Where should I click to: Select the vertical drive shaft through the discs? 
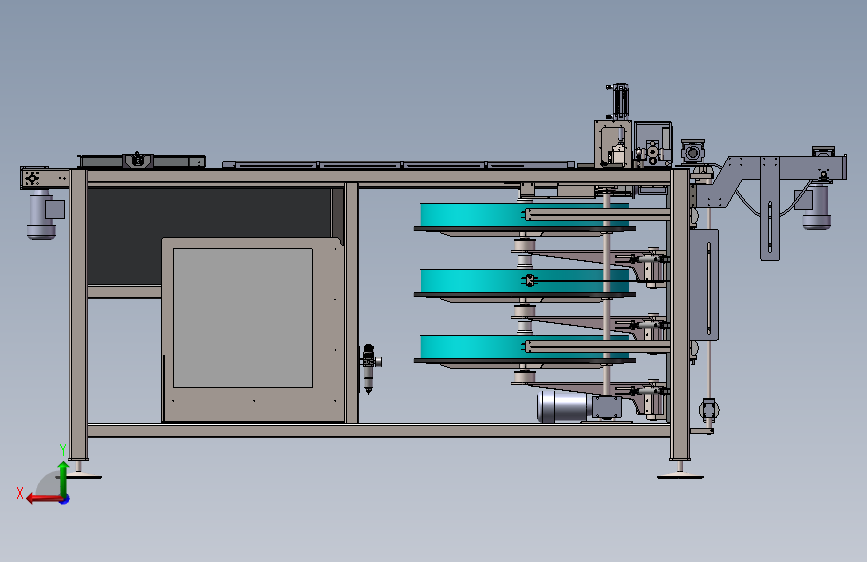coord(607,293)
